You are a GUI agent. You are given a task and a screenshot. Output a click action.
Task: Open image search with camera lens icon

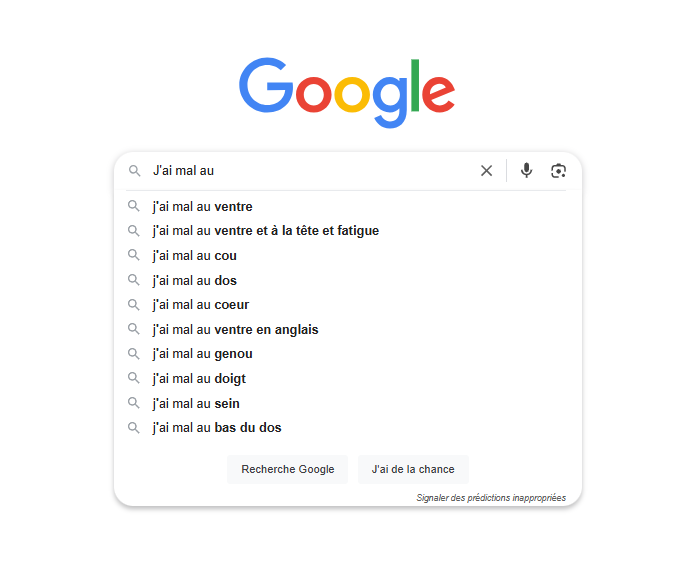[558, 171]
